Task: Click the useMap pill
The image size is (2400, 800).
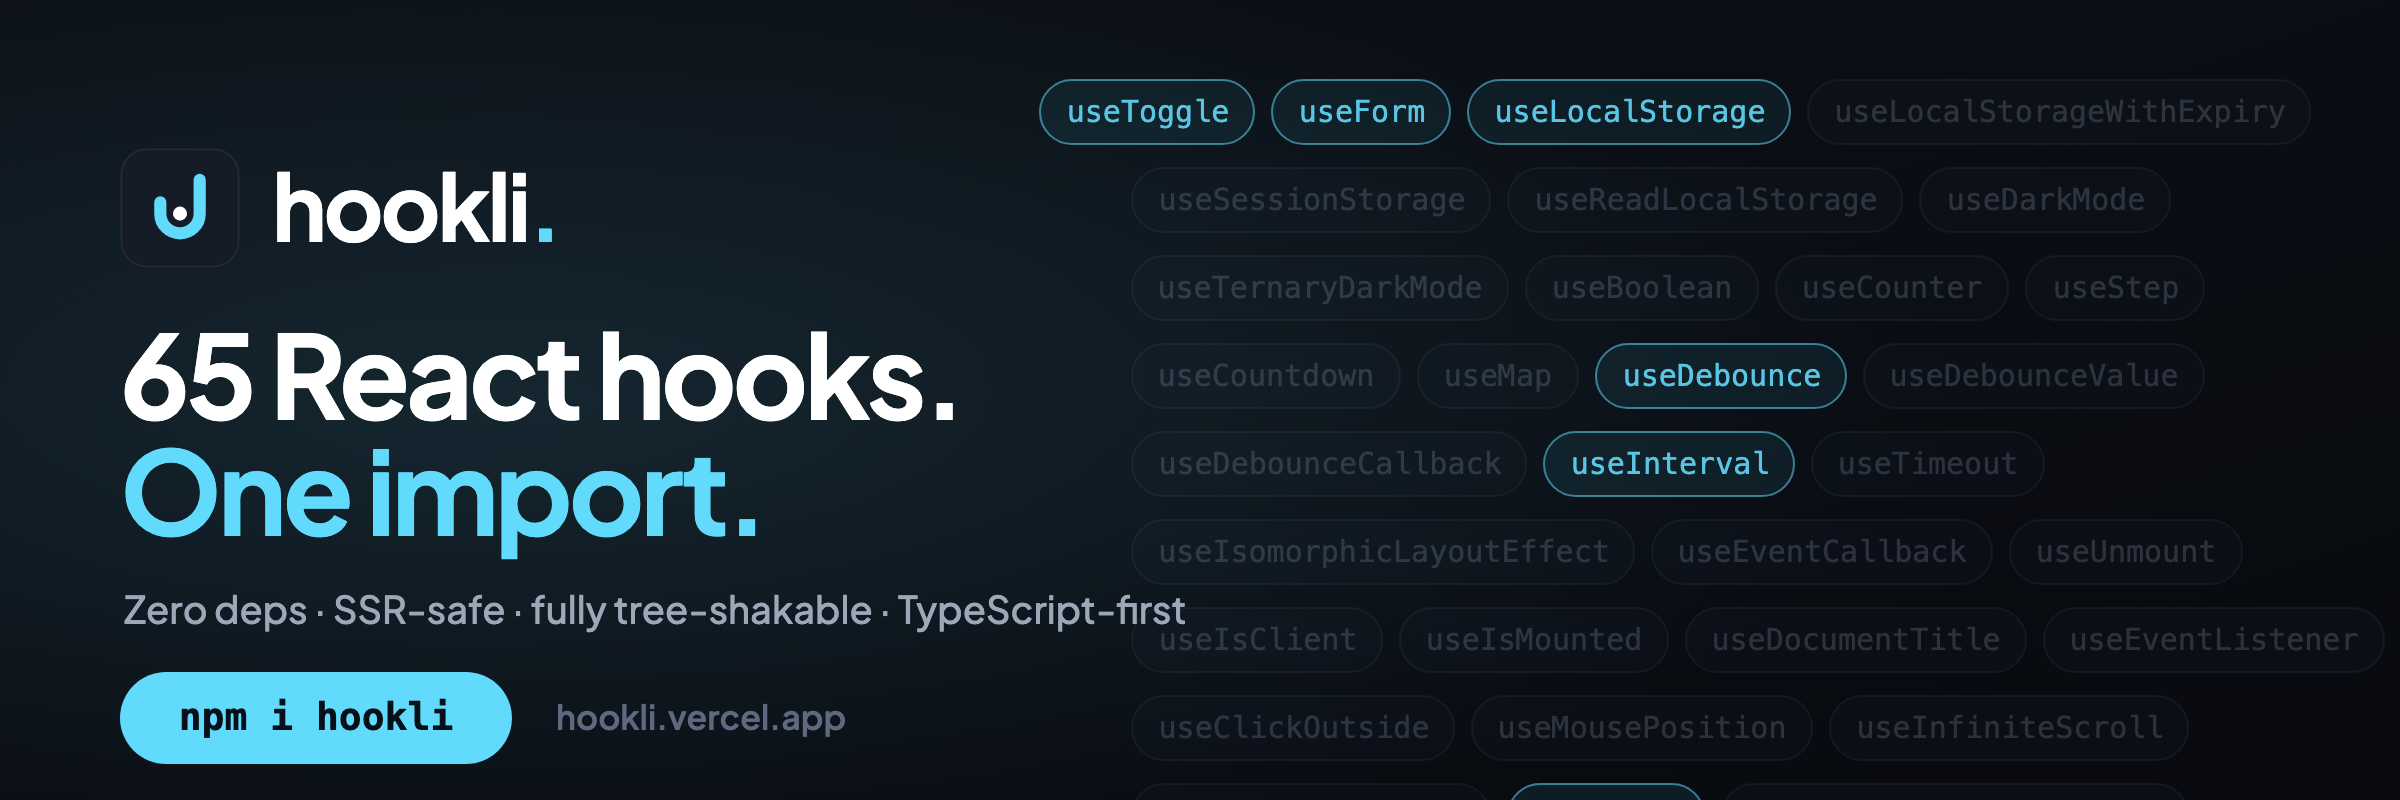Action: click(1498, 376)
